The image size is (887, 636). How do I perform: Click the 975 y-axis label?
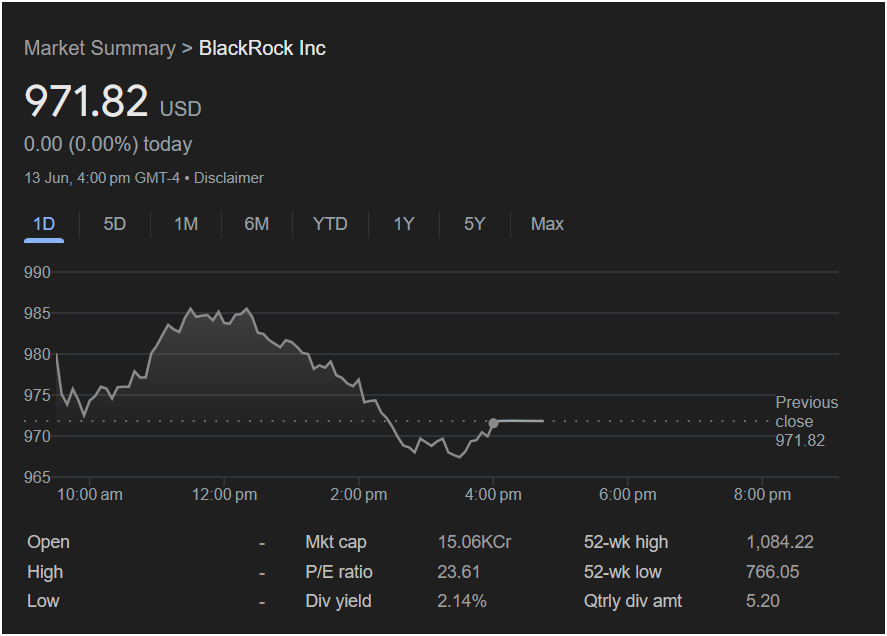point(37,395)
